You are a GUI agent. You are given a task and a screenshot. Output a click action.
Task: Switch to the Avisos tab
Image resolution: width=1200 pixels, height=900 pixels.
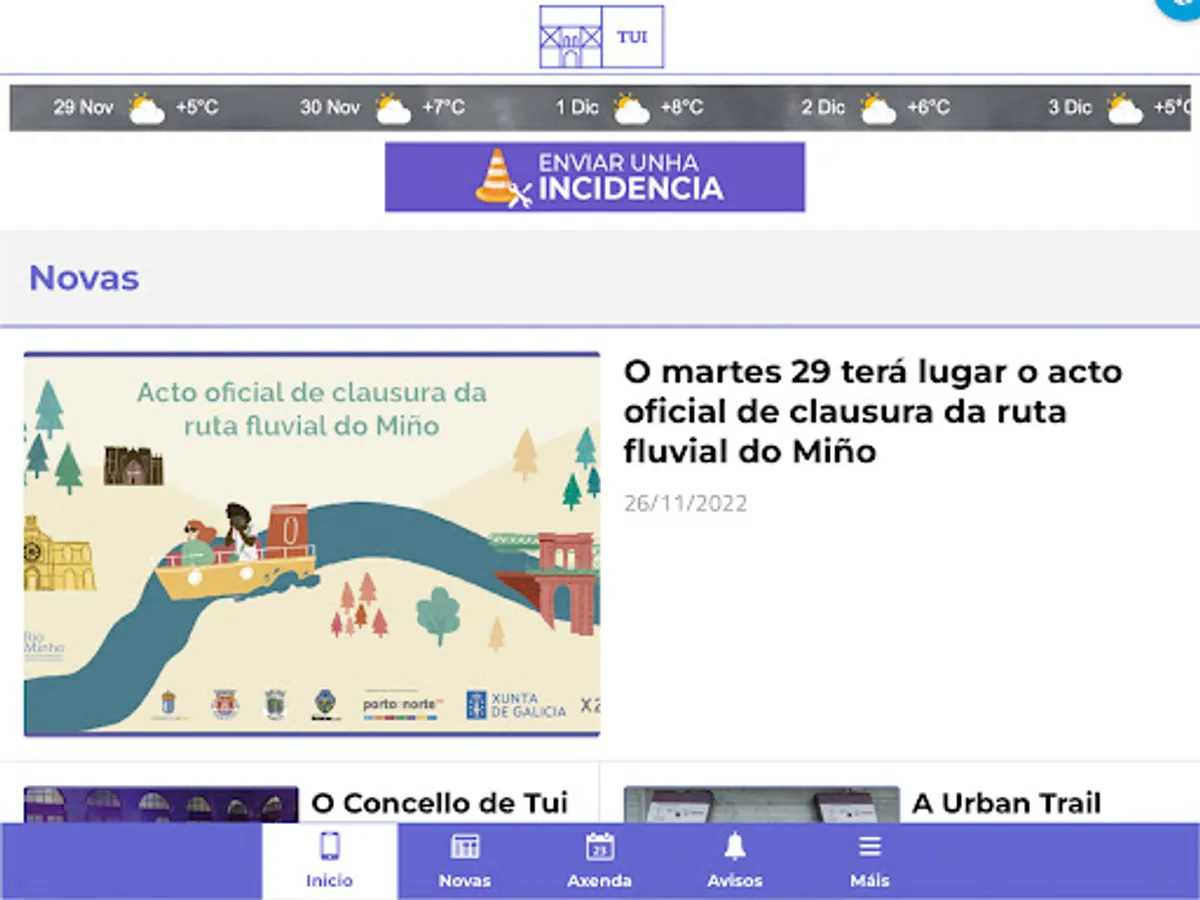click(x=736, y=860)
